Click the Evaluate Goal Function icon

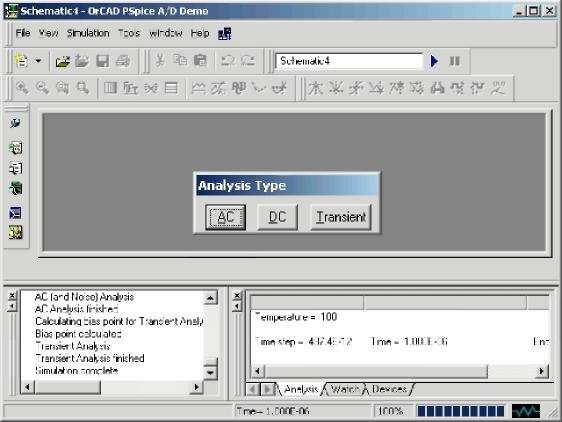(218, 88)
